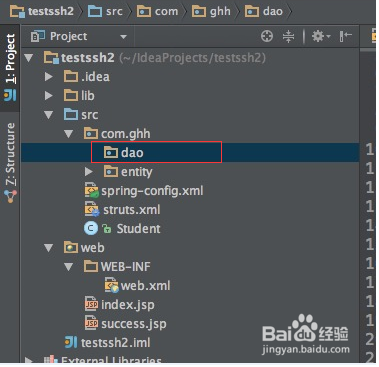Select the WEB-INF folder
Viewport: 379px width, 367px height.
point(117,267)
